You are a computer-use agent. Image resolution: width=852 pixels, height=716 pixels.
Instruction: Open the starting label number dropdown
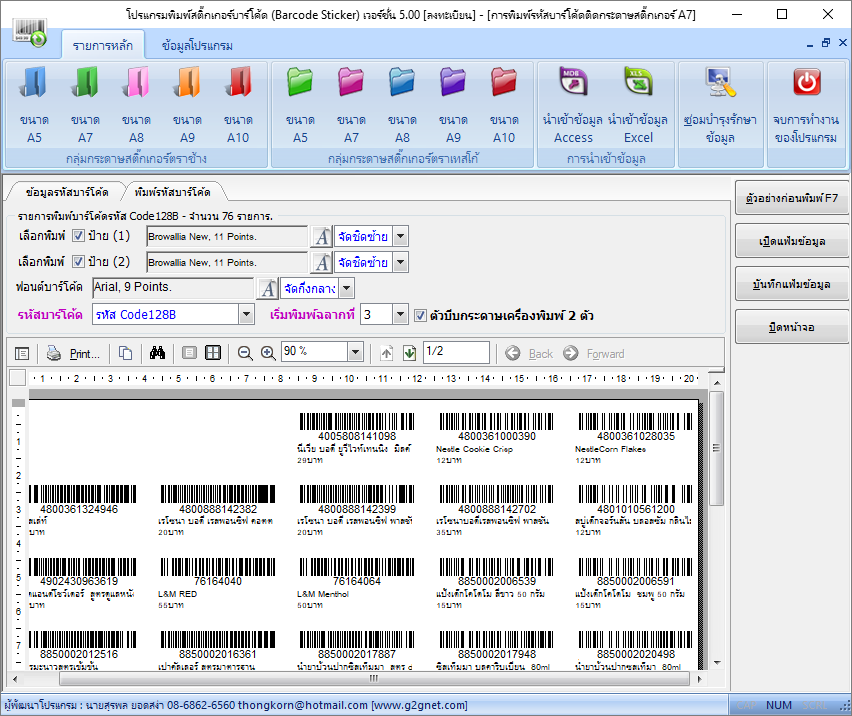click(400, 315)
